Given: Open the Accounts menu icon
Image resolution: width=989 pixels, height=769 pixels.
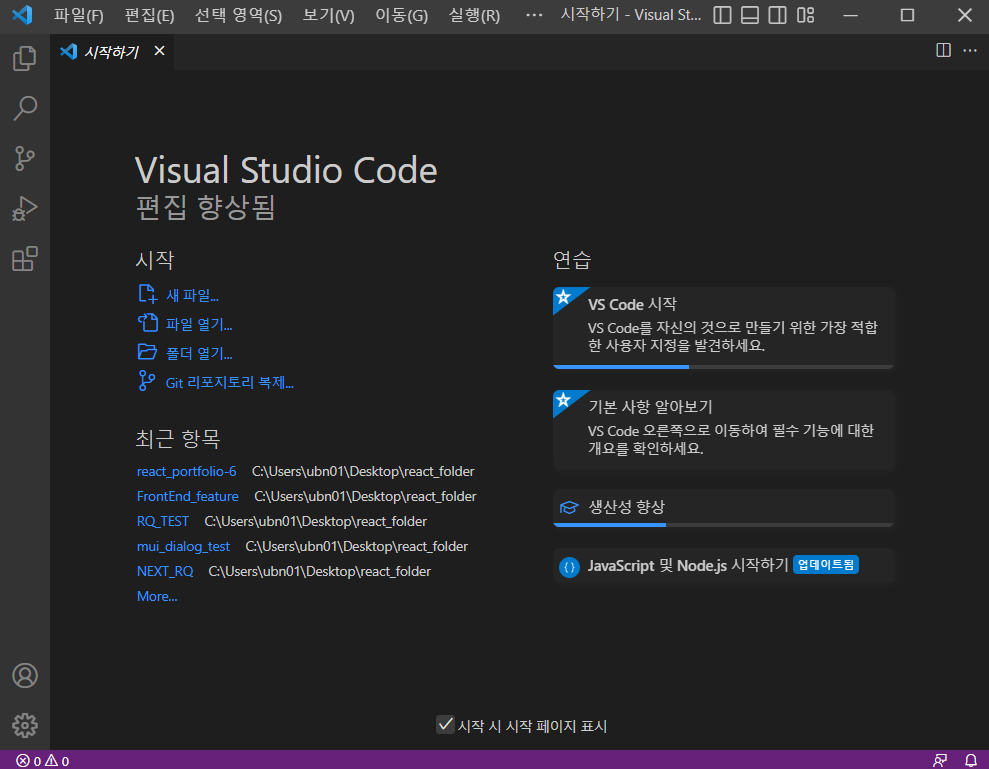Looking at the screenshot, I should click(25, 676).
